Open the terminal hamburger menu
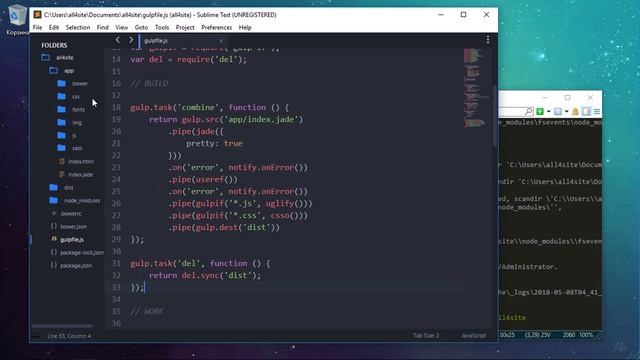The height and width of the screenshot is (360, 640). coord(597,111)
